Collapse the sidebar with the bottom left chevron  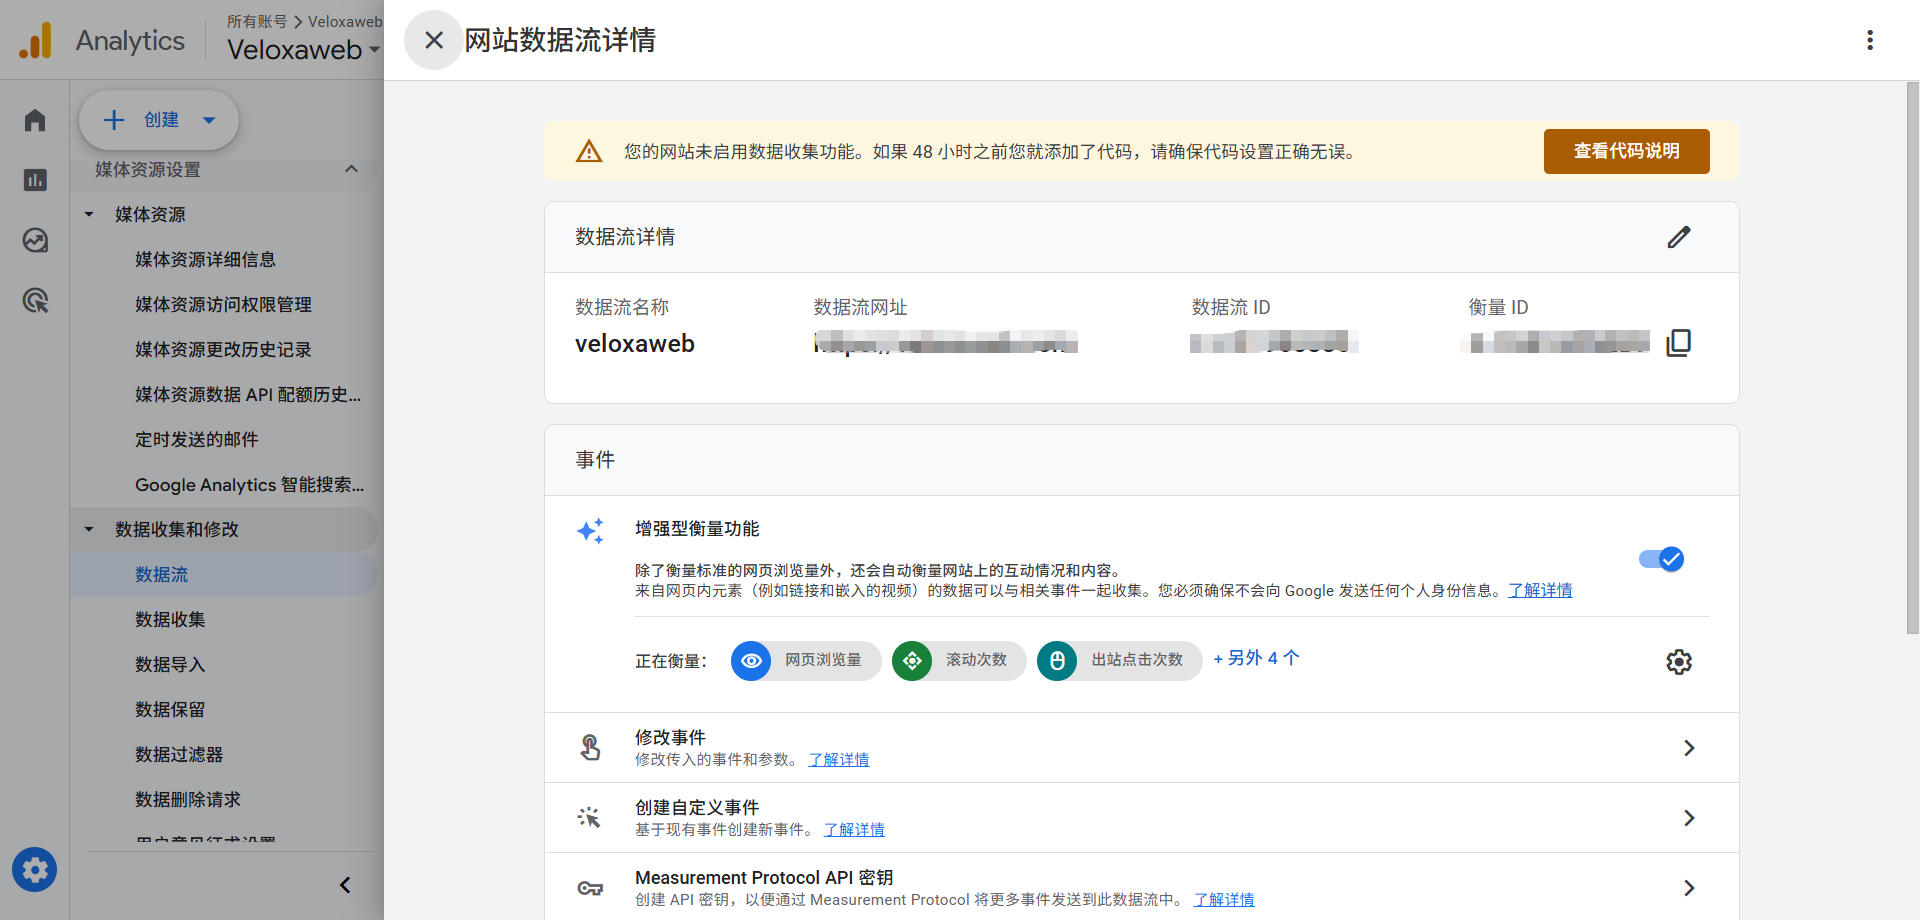[x=345, y=885]
